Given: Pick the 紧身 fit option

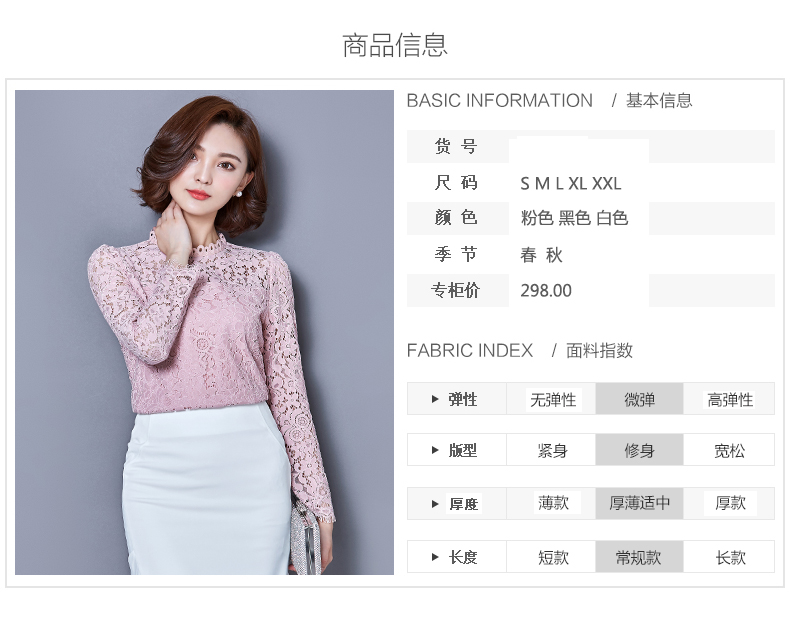Looking at the screenshot, I should click(553, 450).
